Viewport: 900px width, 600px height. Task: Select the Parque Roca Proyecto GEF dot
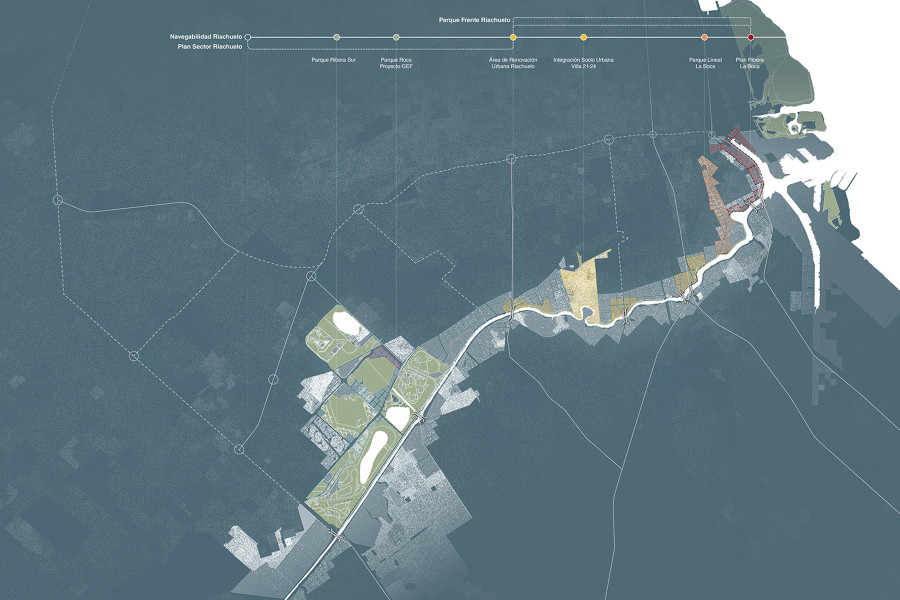click(397, 37)
